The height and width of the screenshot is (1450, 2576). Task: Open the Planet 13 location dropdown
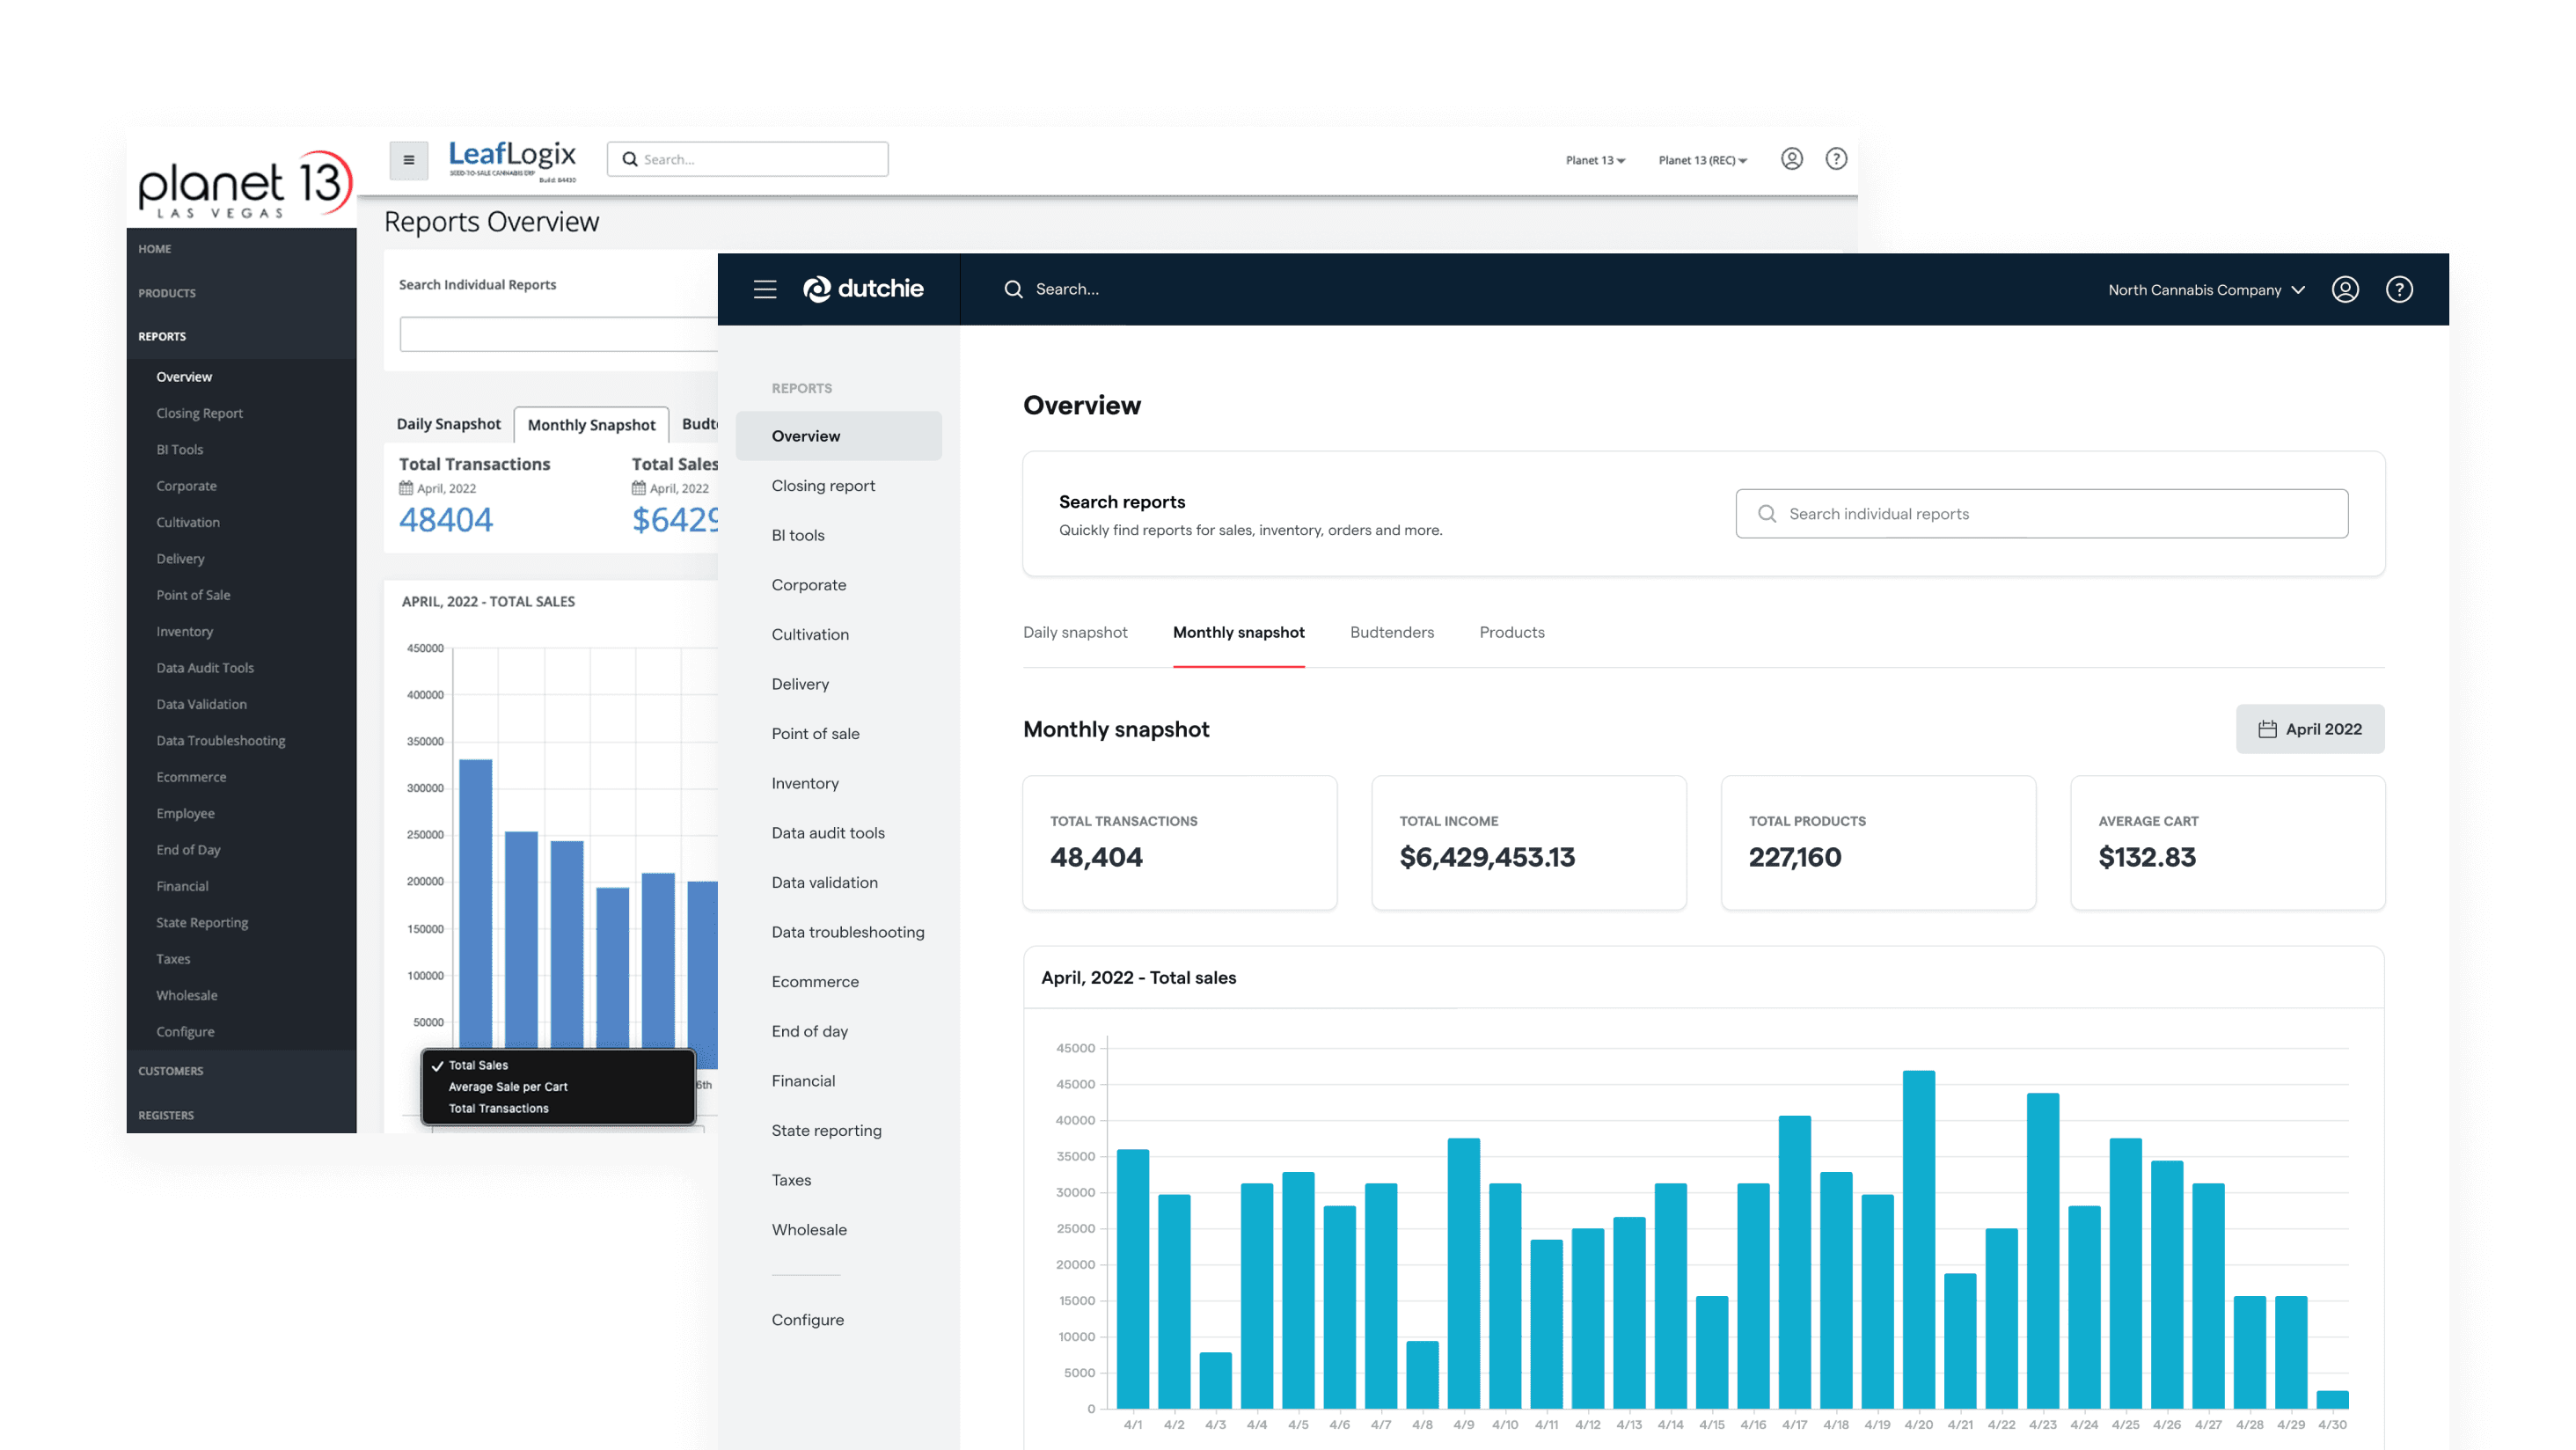click(1594, 160)
